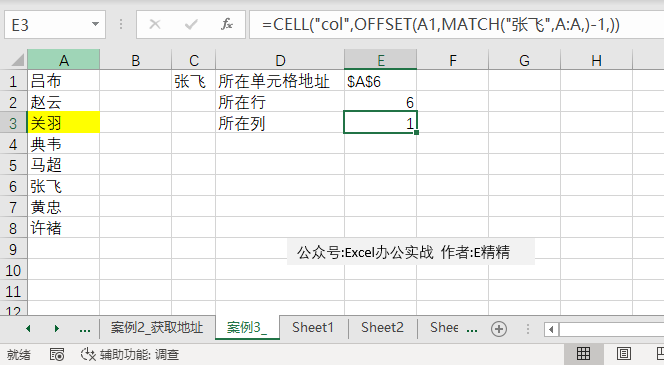Click cell A6 containing 张飞
The height and width of the screenshot is (365, 664).
(64, 185)
